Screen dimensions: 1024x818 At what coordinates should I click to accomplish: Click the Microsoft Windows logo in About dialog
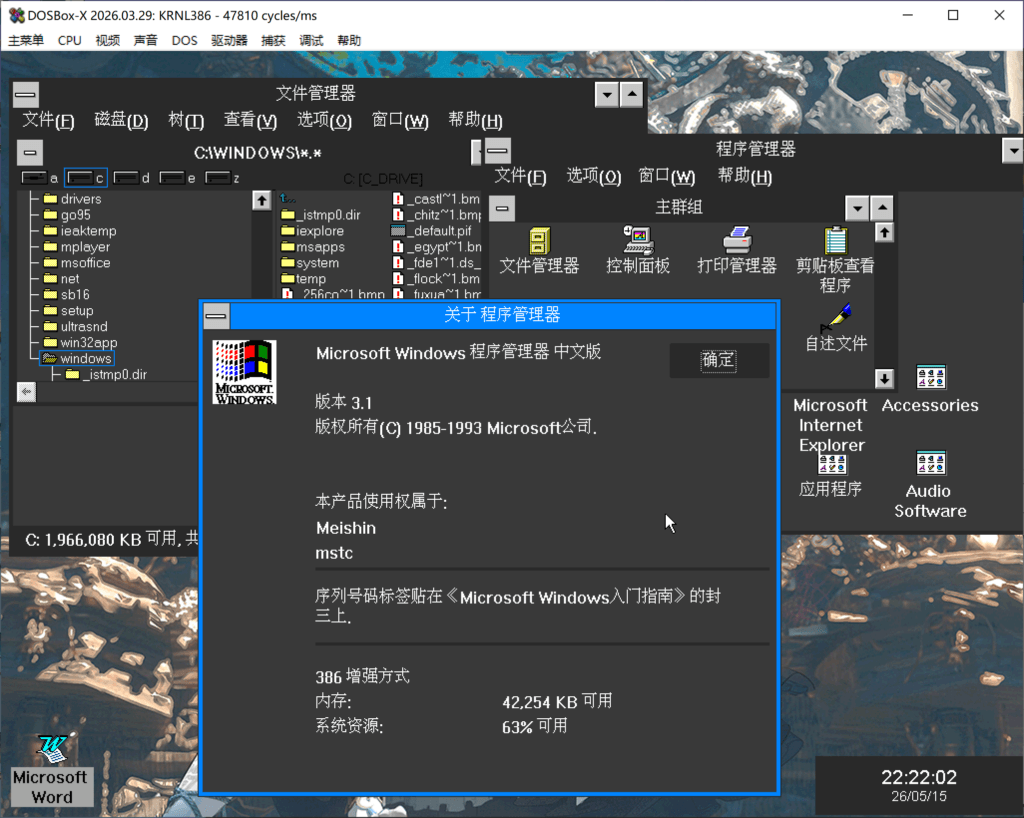coord(245,372)
